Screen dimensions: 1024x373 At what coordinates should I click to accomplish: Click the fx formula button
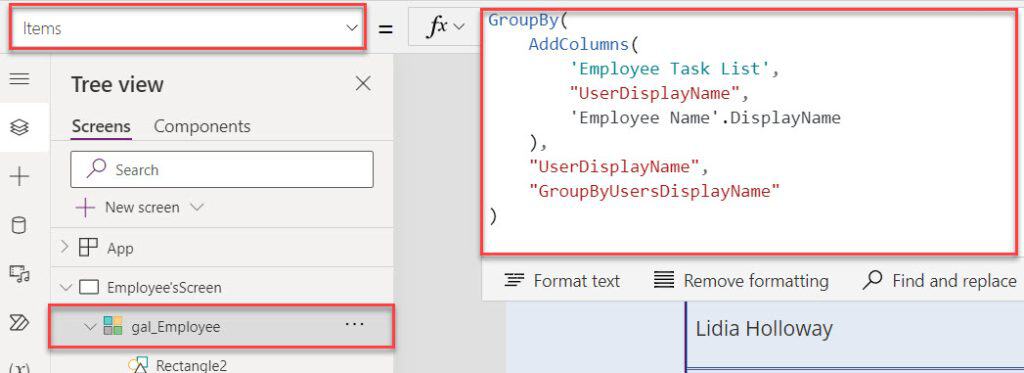(x=436, y=27)
